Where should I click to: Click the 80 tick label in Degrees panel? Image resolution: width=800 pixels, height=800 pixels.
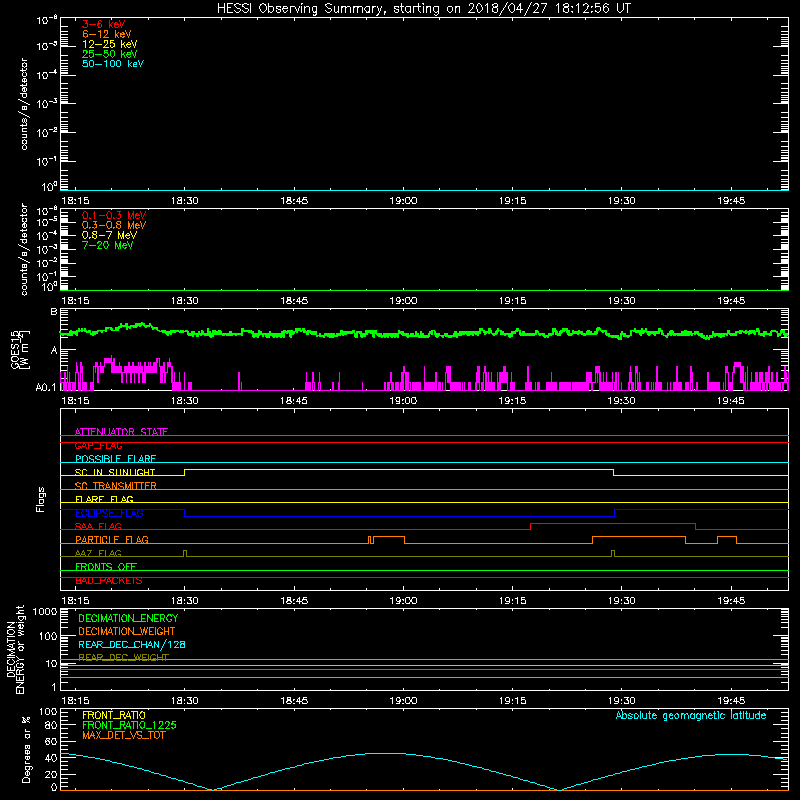pos(51,725)
